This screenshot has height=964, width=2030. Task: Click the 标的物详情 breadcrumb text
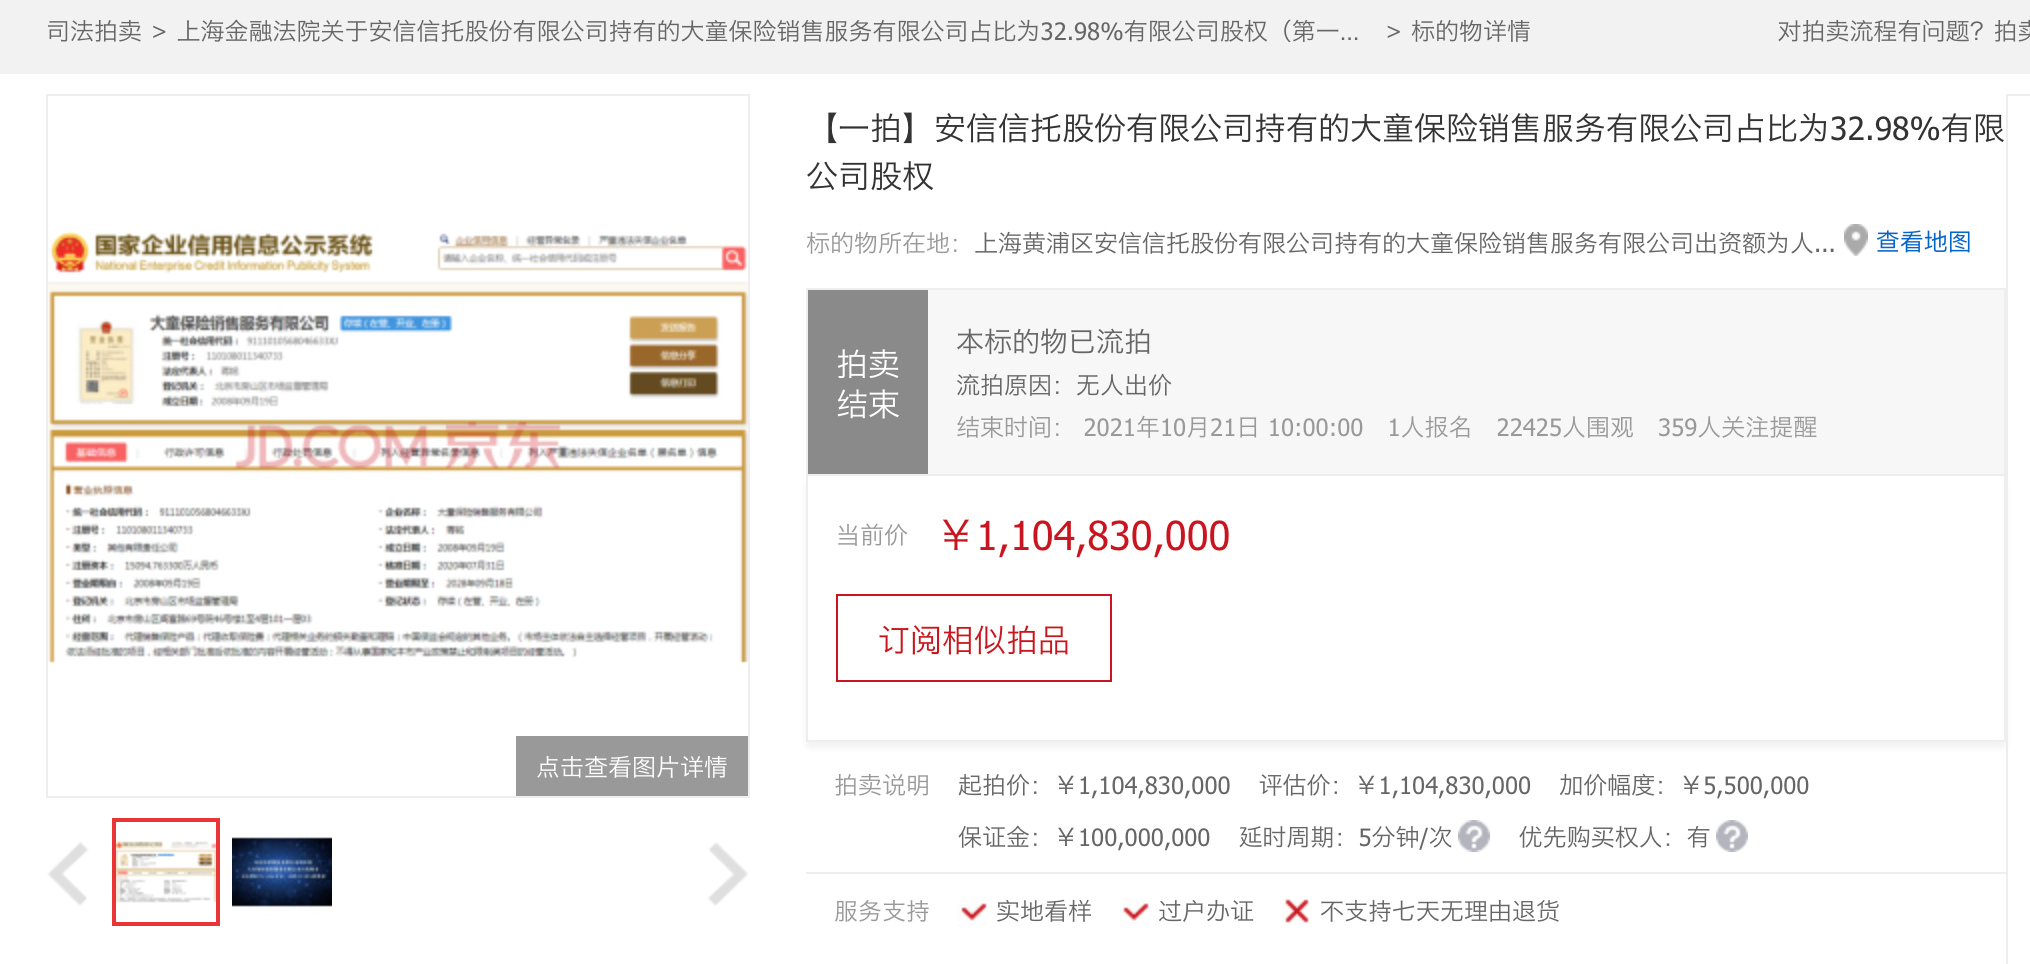(x=1470, y=31)
